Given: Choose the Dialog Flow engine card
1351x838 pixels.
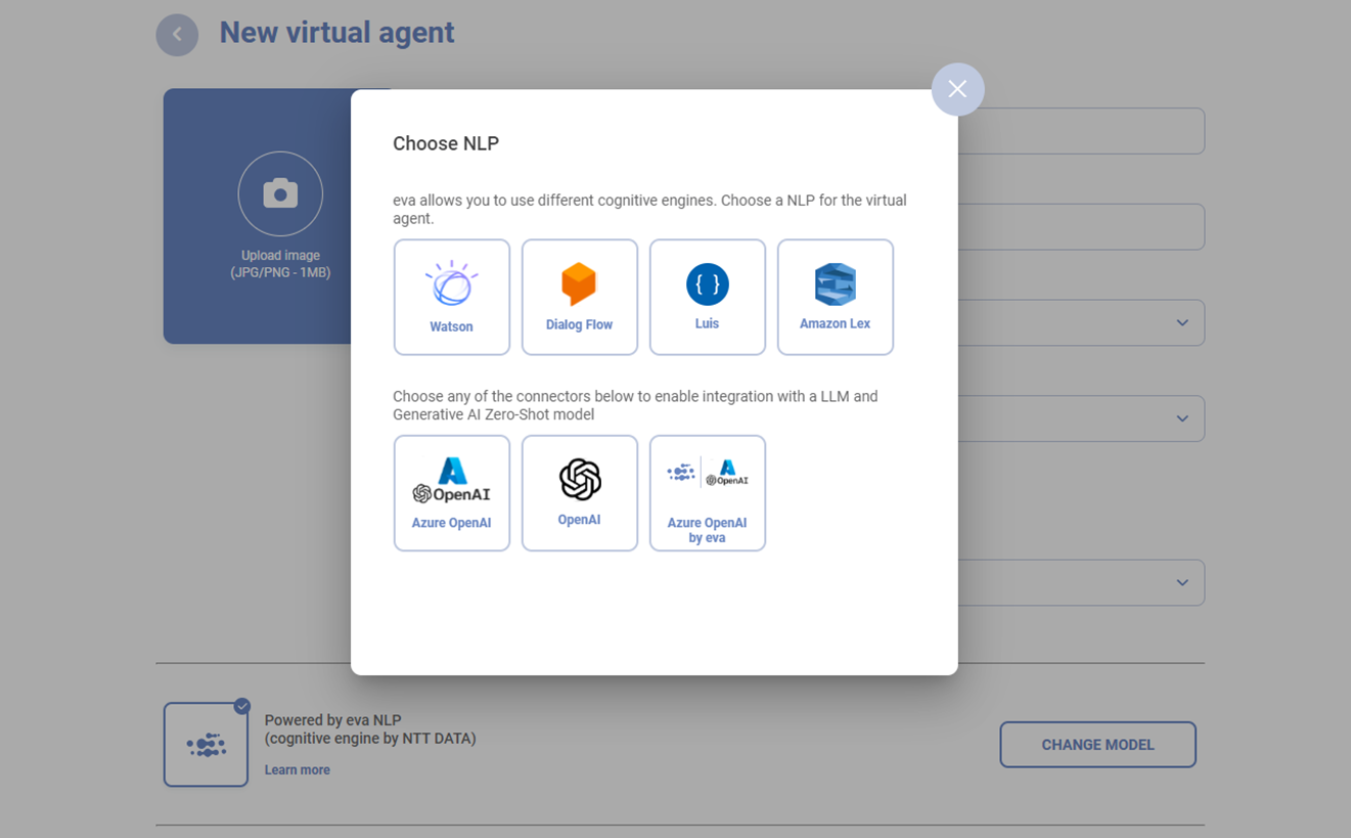Looking at the screenshot, I should pos(579,297).
